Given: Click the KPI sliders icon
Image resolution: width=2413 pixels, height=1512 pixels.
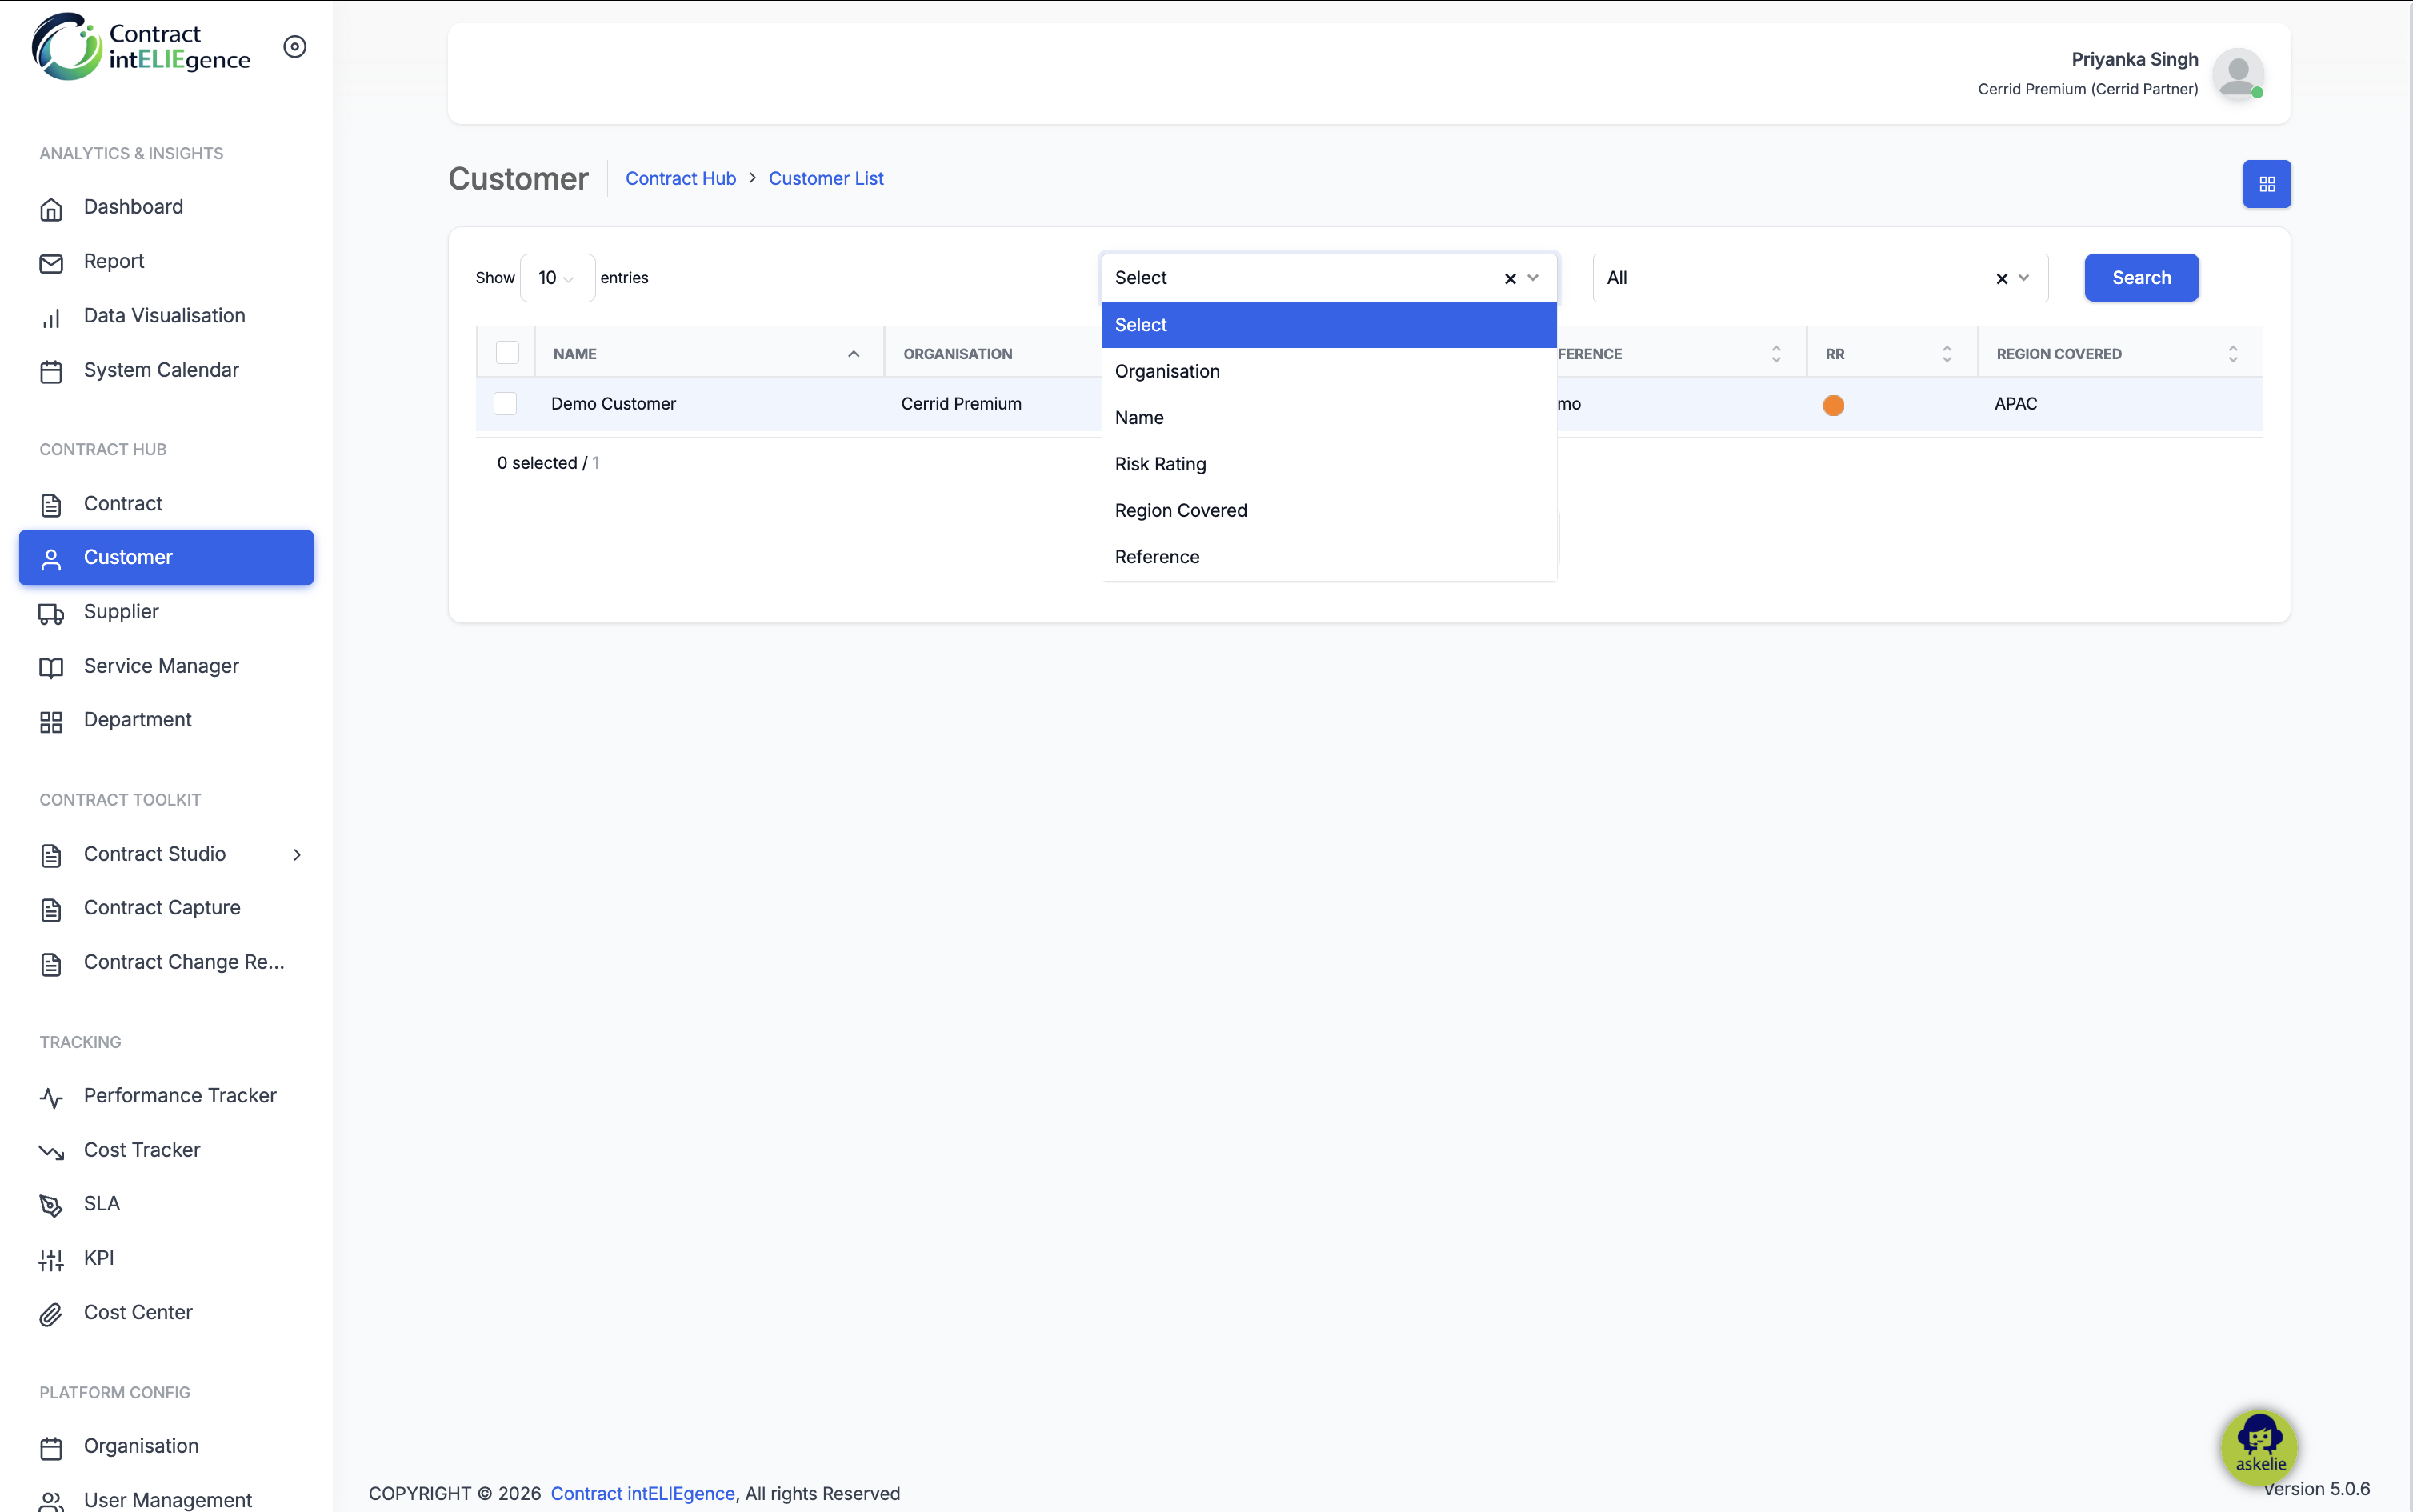Looking at the screenshot, I should coord(51,1259).
